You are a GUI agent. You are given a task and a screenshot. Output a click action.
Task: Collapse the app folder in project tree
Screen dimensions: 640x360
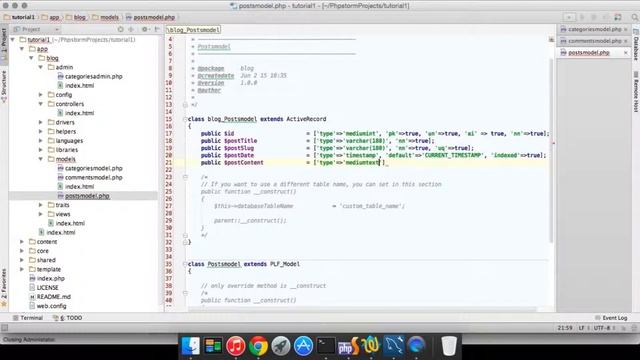tap(22, 49)
